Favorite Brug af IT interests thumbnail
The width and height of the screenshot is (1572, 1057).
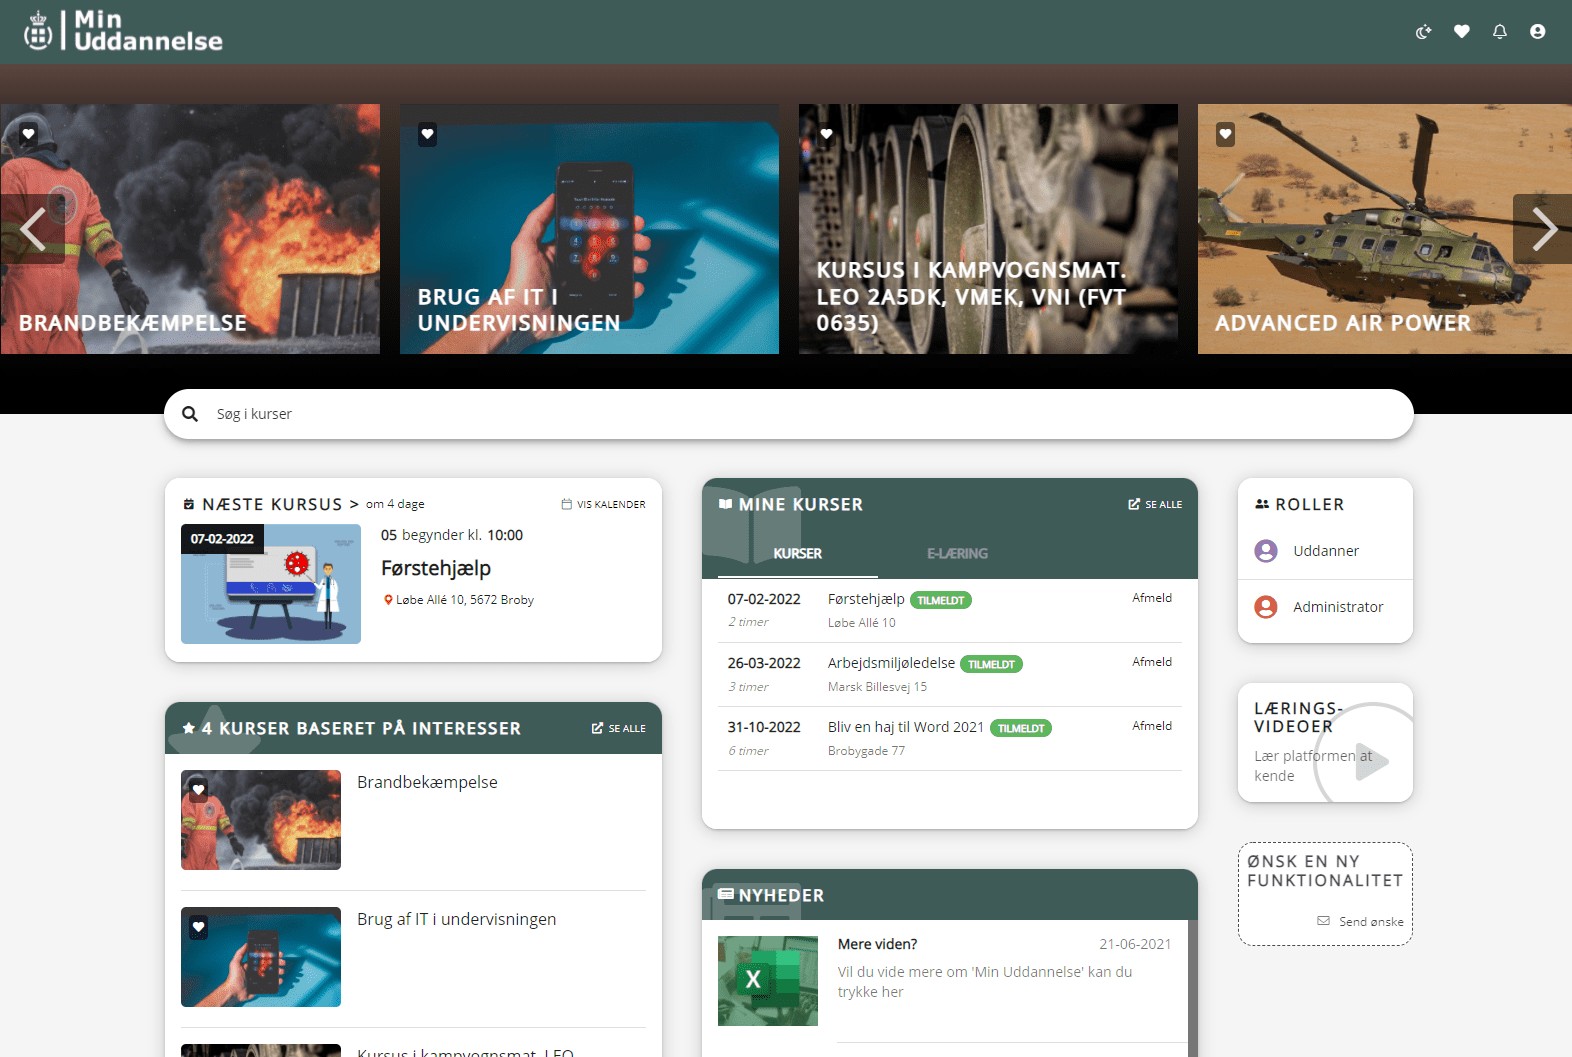coord(198,927)
